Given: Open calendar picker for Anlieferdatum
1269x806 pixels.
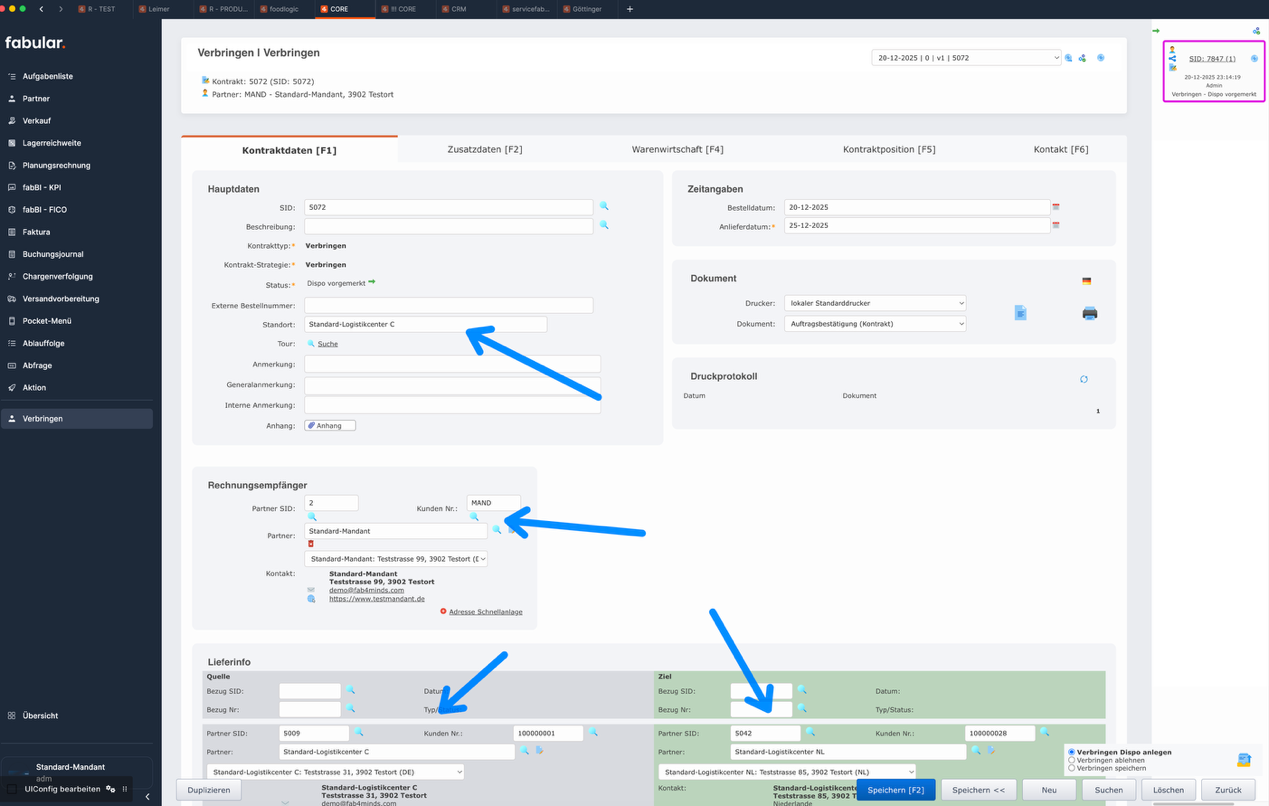Looking at the screenshot, I should [x=1056, y=226].
